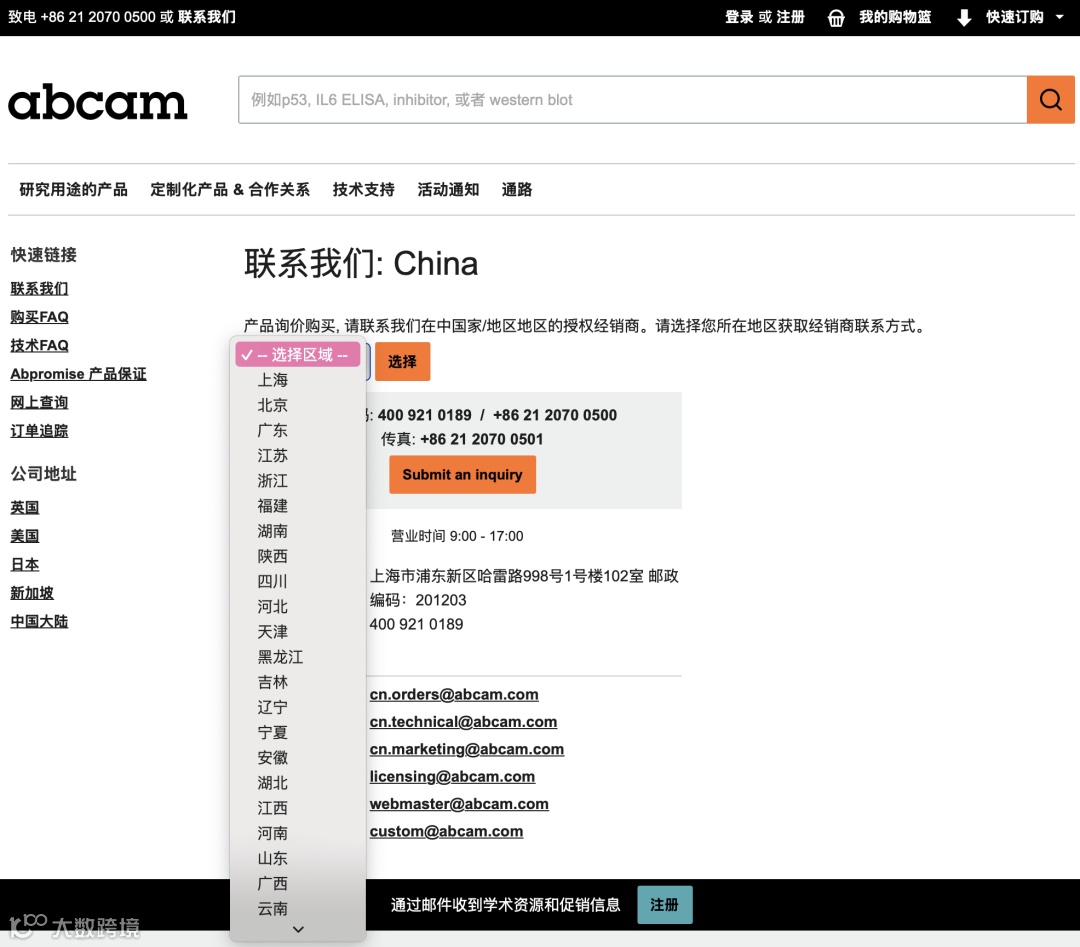Click 联系我们 in top black bar
The height and width of the screenshot is (947, 1080).
pos(207,17)
